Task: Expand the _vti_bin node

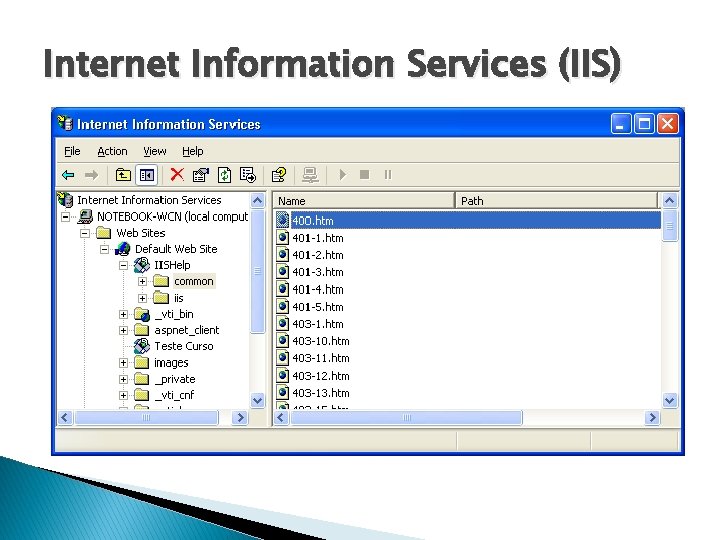Action: pos(123,315)
